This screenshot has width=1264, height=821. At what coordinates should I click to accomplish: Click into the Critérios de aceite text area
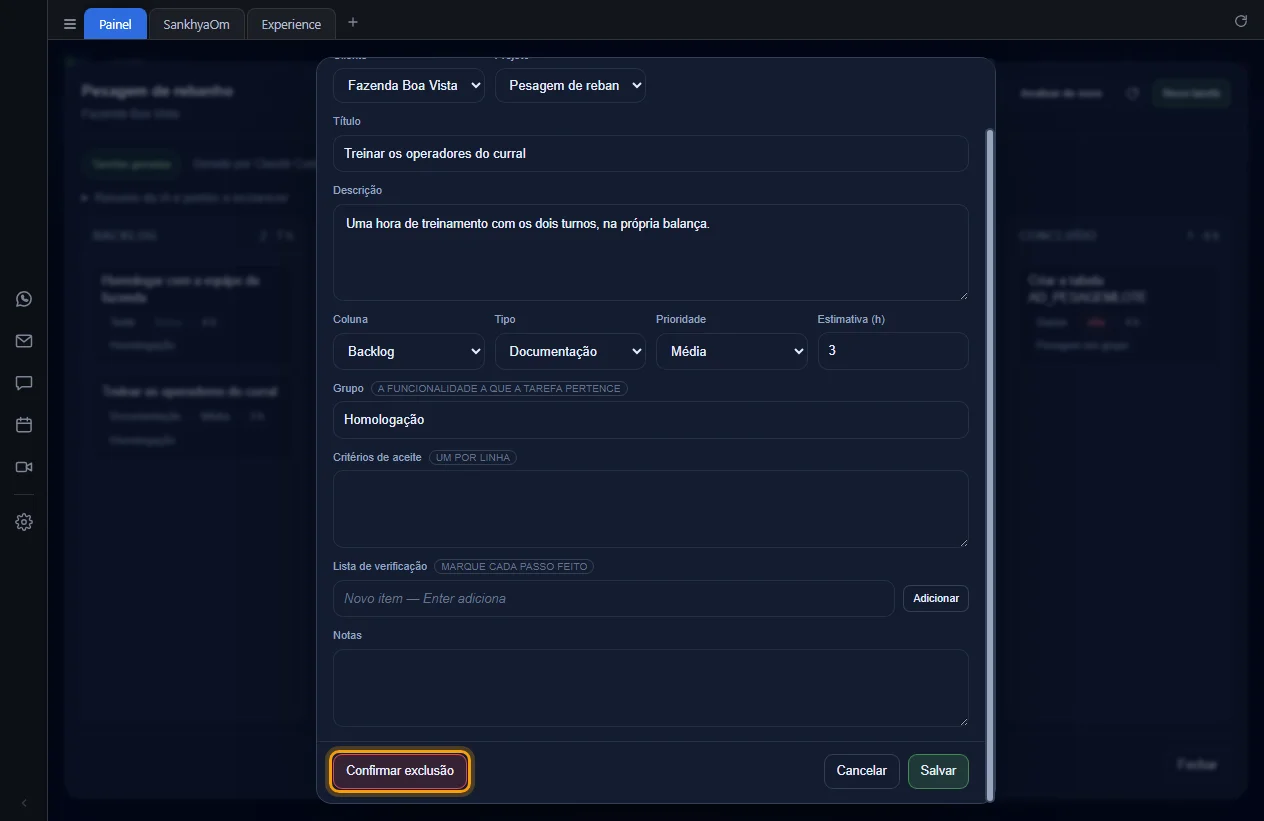coord(651,509)
